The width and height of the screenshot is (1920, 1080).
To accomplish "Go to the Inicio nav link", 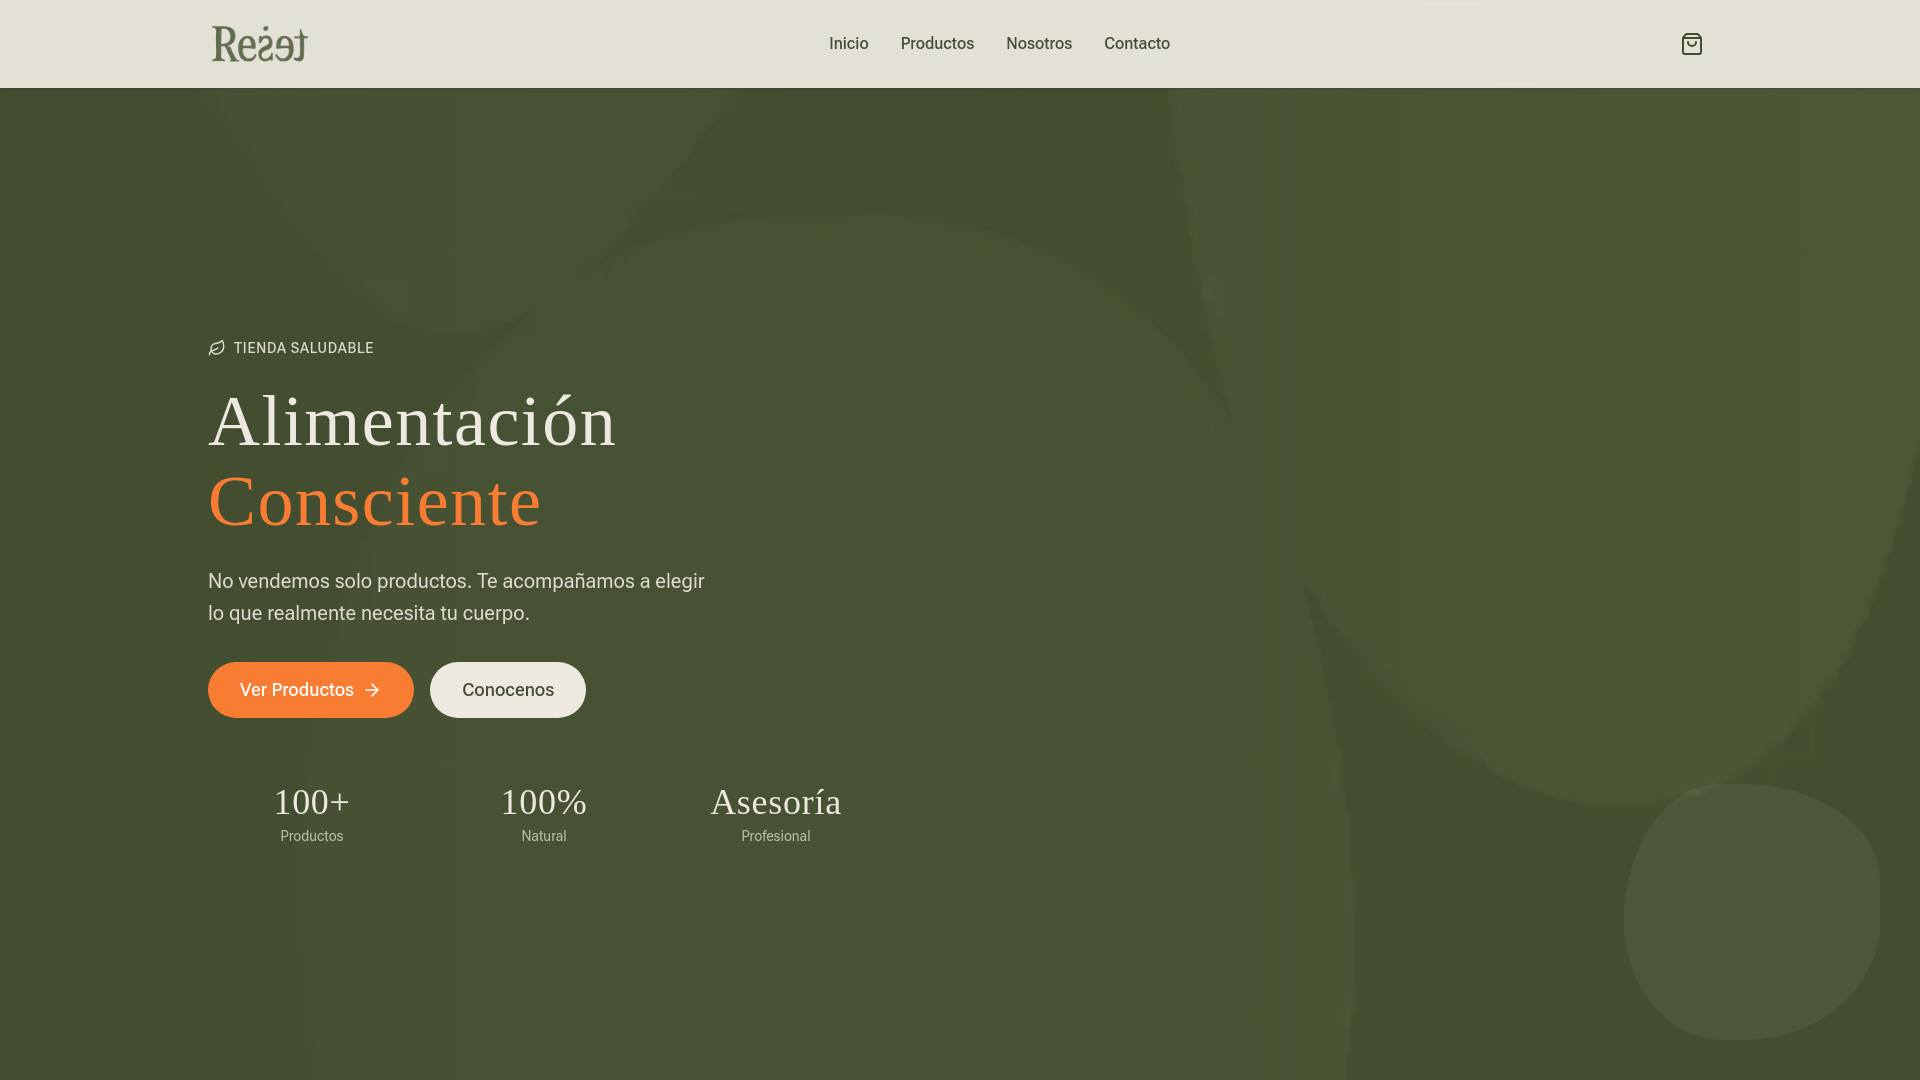I will [848, 44].
